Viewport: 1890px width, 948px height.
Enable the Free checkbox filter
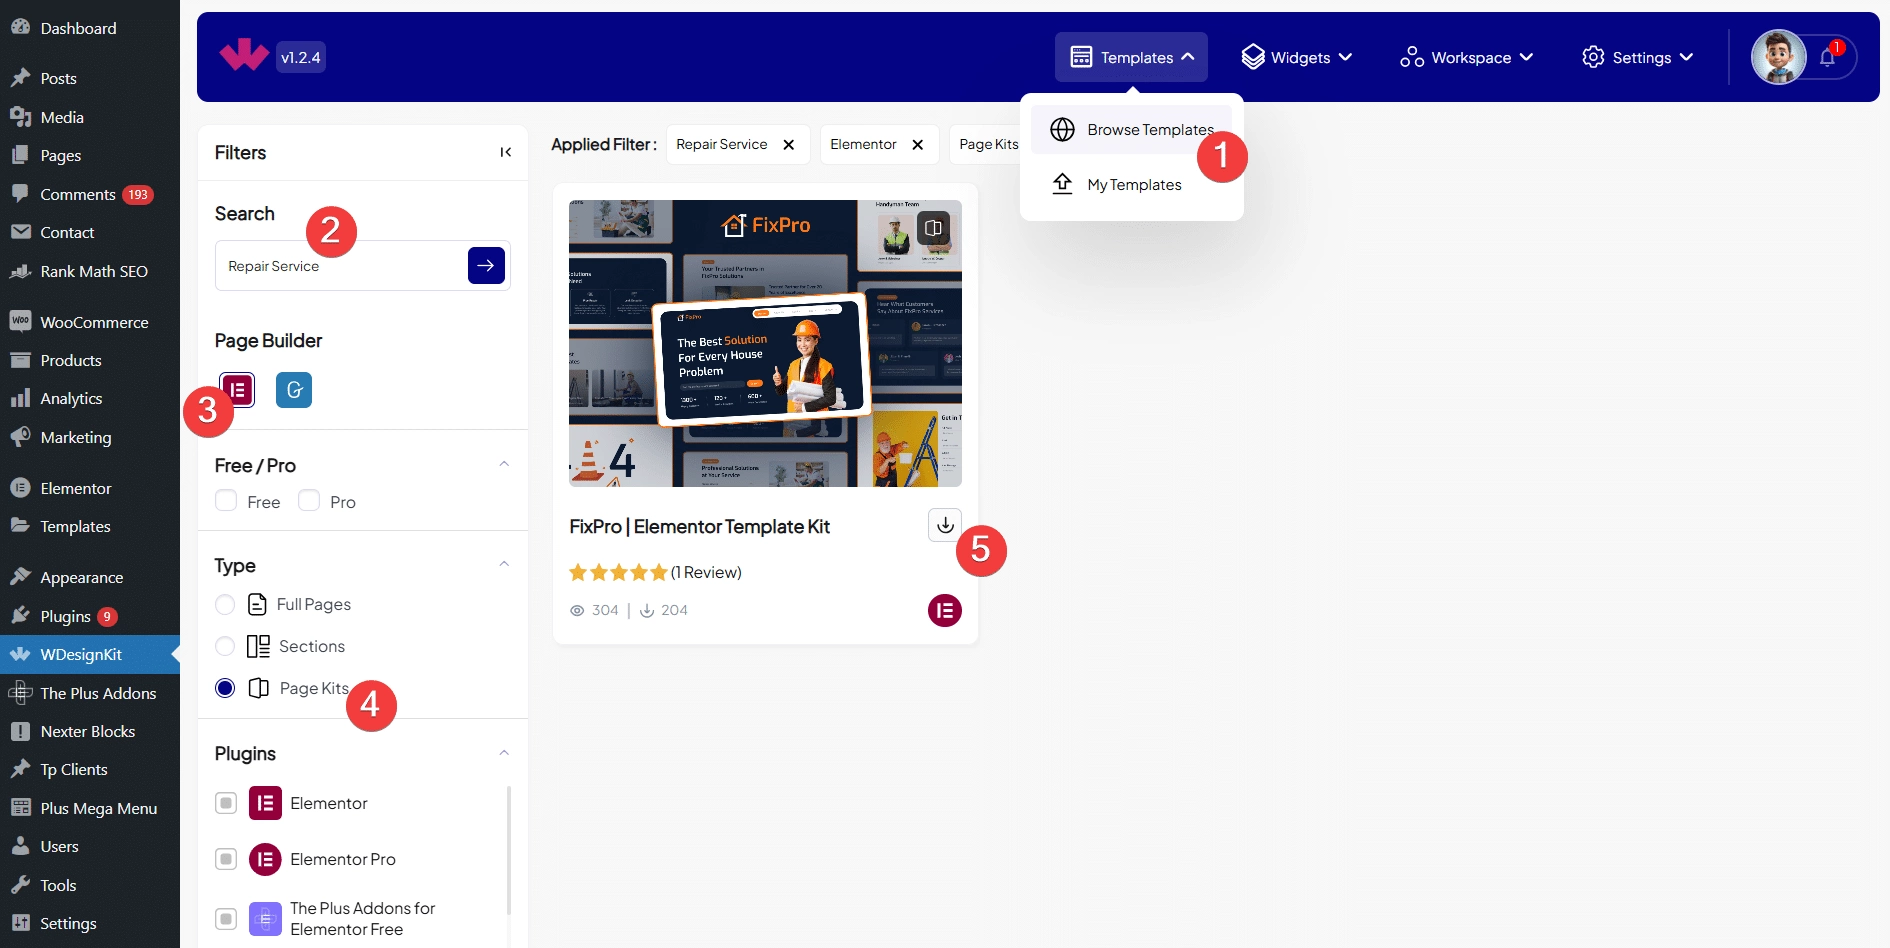click(226, 501)
